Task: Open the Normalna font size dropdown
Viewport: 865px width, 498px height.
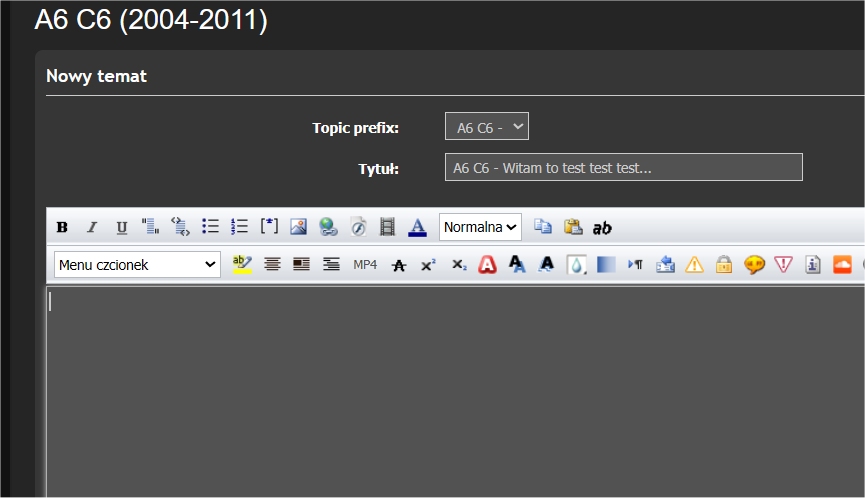Action: 480,227
